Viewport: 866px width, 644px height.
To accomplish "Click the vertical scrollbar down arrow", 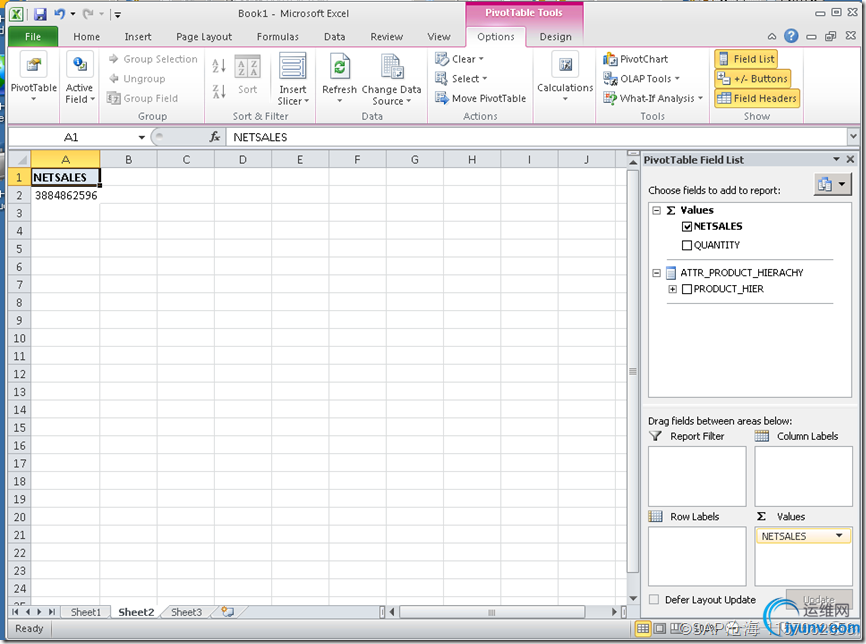I will point(633,599).
